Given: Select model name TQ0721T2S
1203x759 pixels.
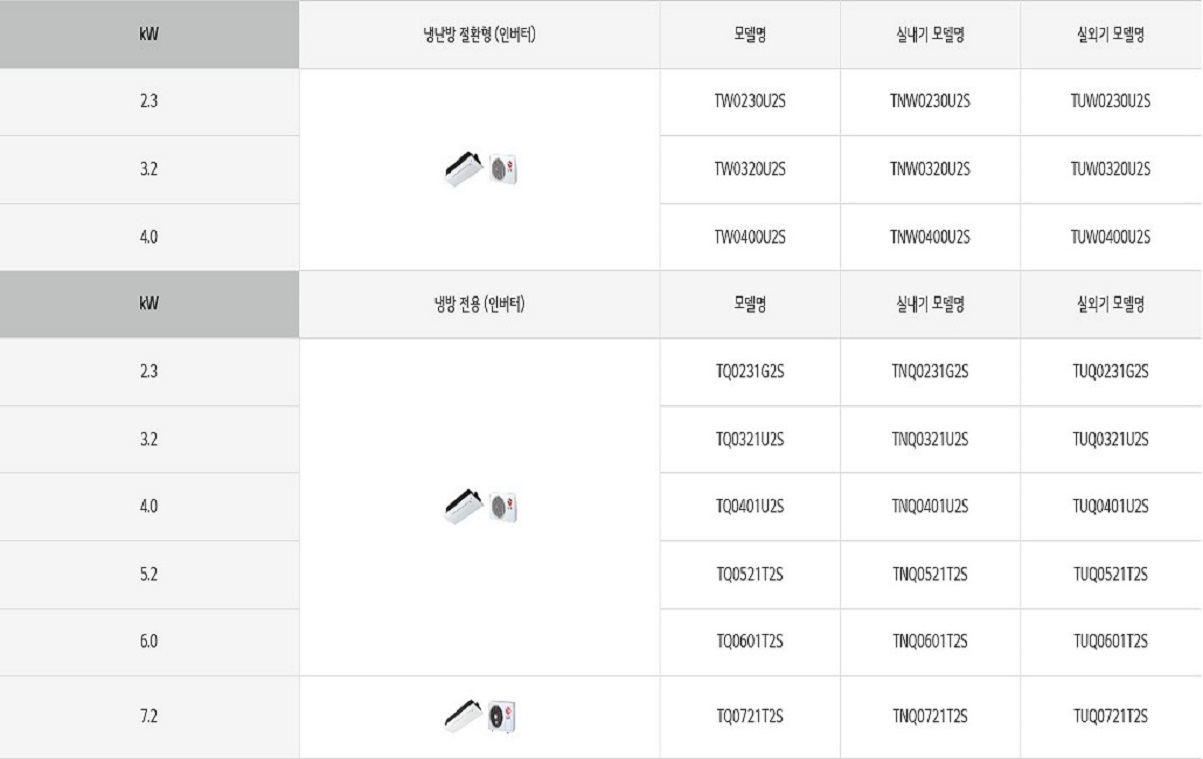Looking at the screenshot, I should point(750,716).
